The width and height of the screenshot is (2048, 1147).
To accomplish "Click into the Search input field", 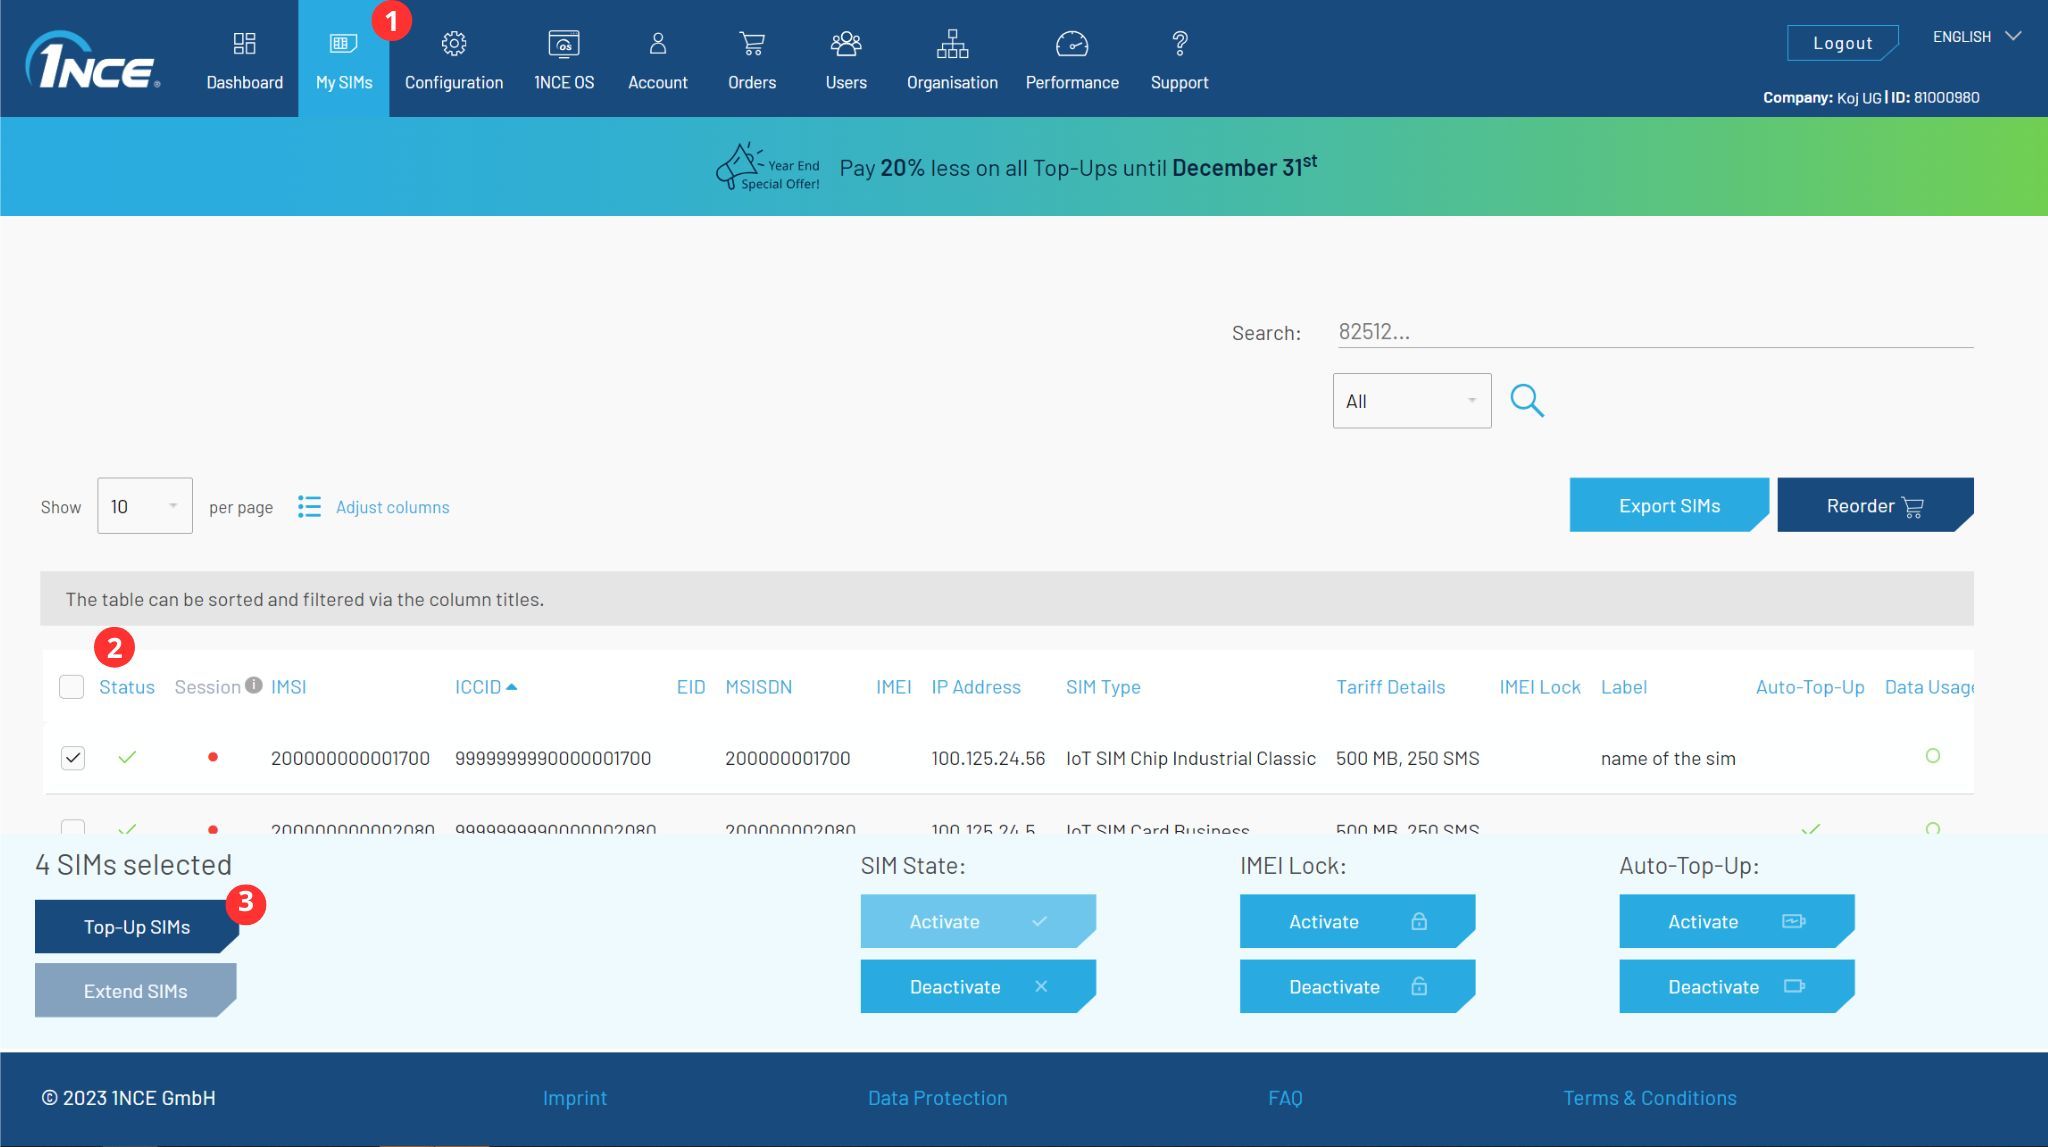I will coord(1655,332).
